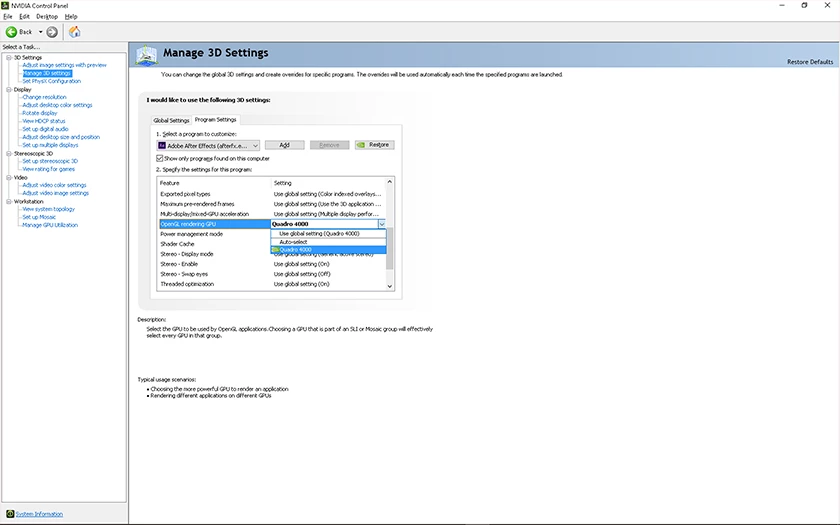Open Set up Mosaic
Screen dimensions: 840x525
(39, 218)
